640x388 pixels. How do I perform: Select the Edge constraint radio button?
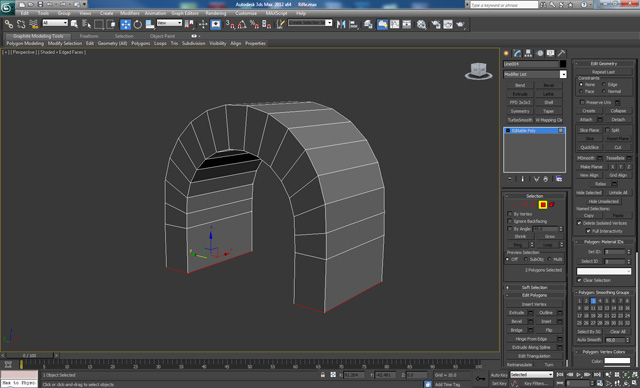[604, 84]
